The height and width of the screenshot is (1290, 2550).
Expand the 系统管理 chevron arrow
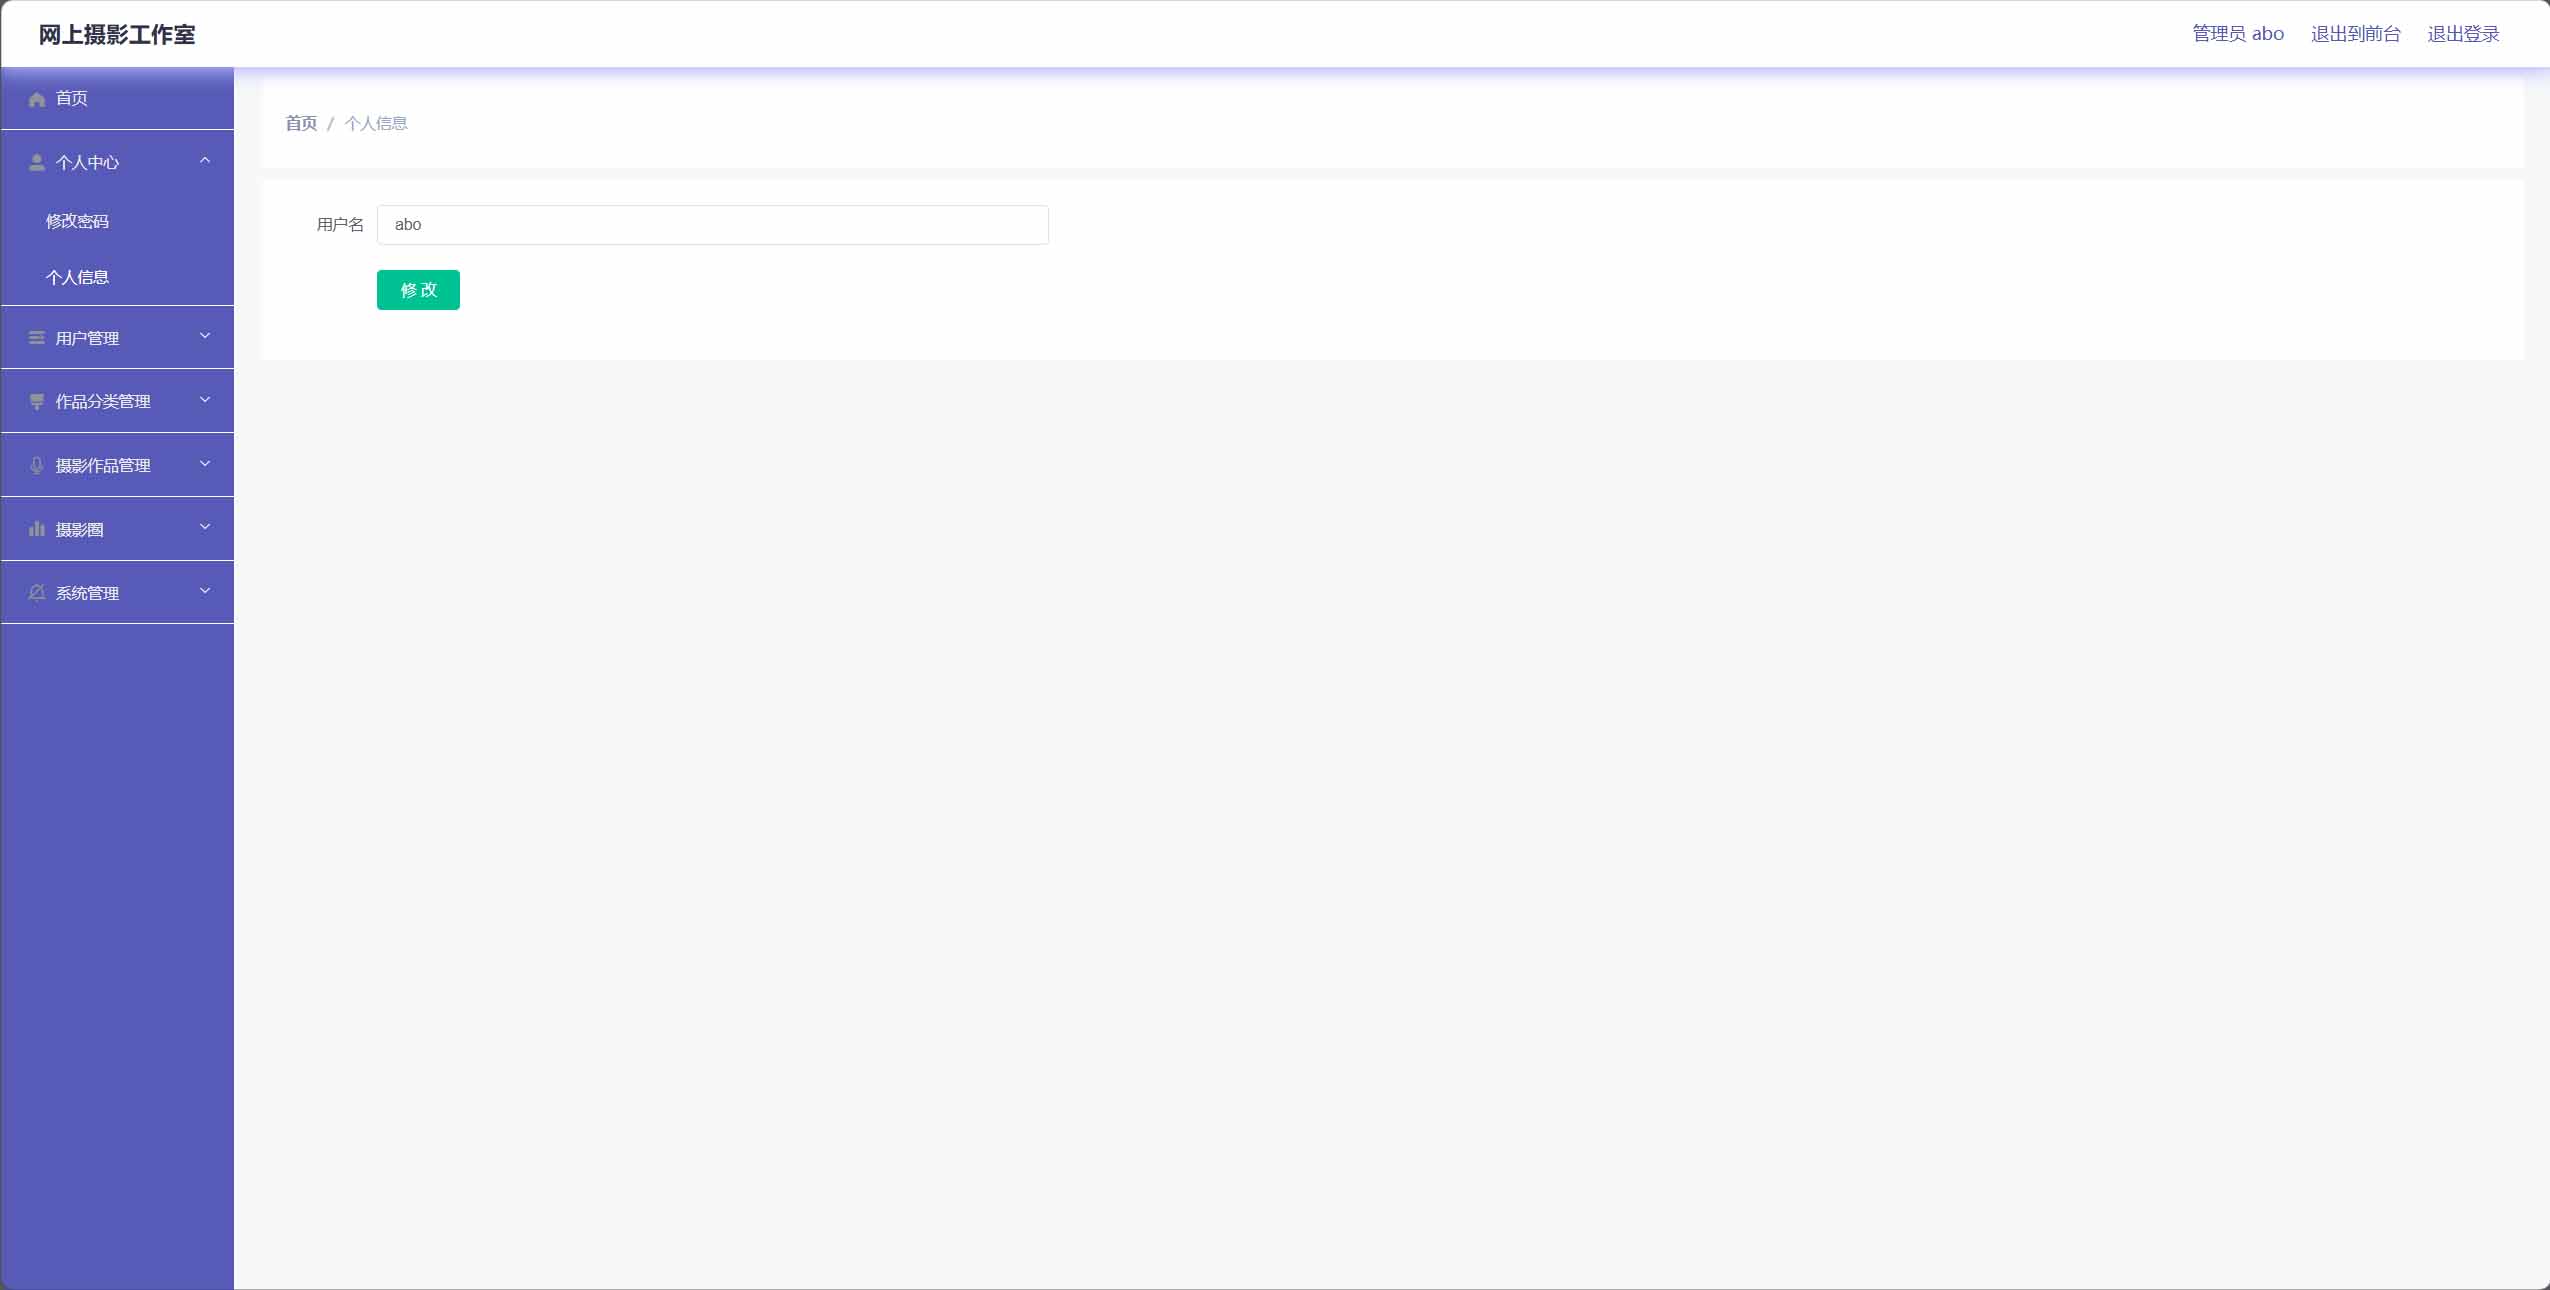click(205, 591)
